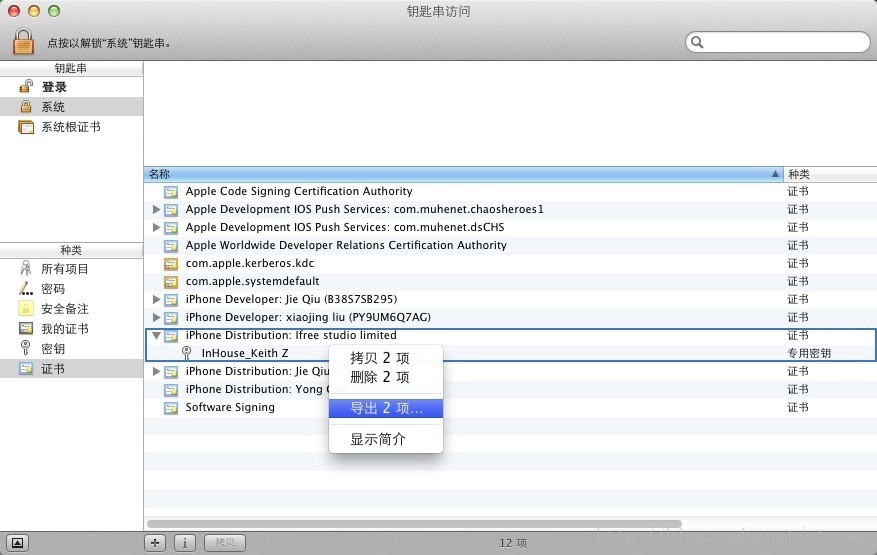Select com.apple.kerberos.kdc row text
This screenshot has width=877, height=555.
click(249, 263)
